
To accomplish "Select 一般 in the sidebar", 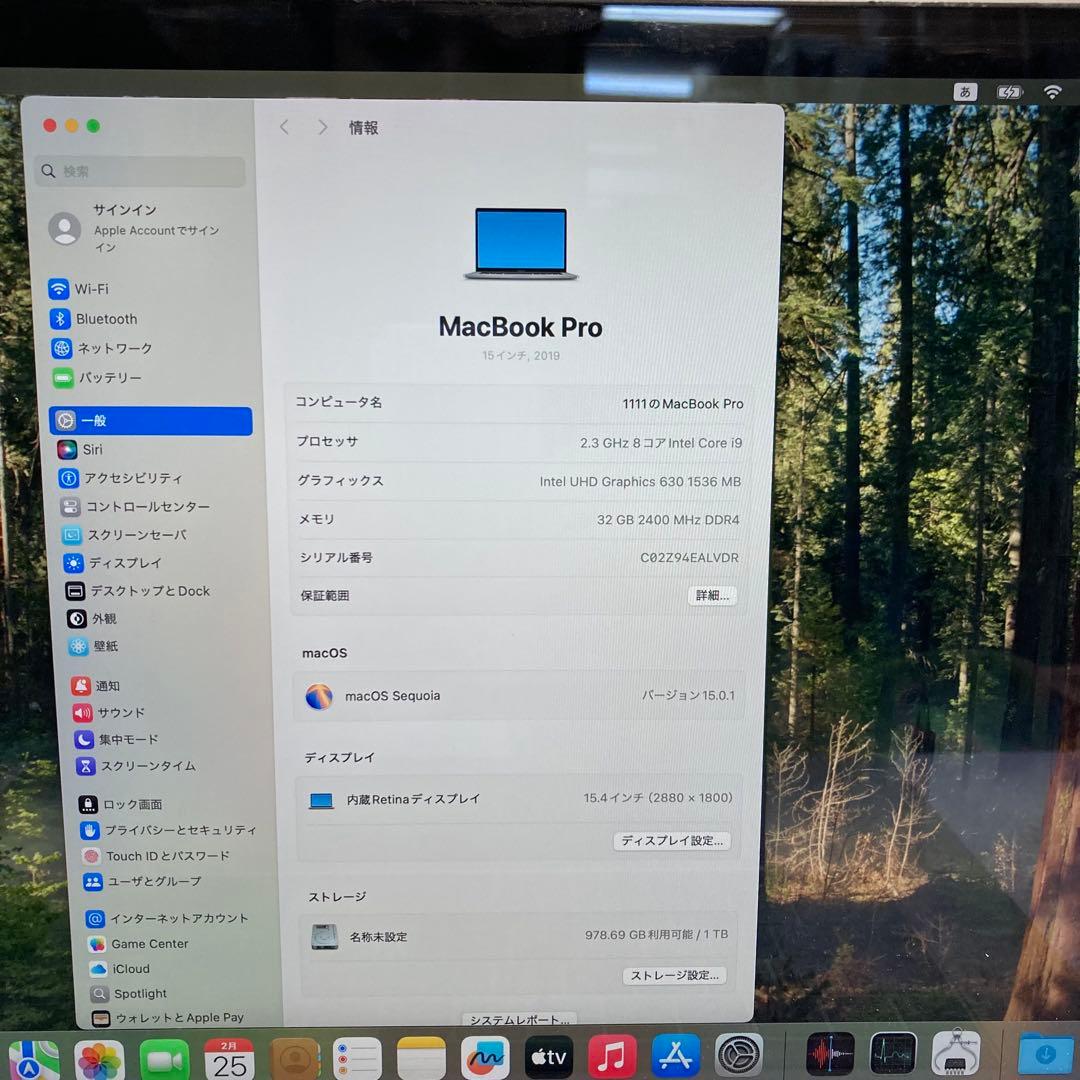I will click(x=151, y=421).
